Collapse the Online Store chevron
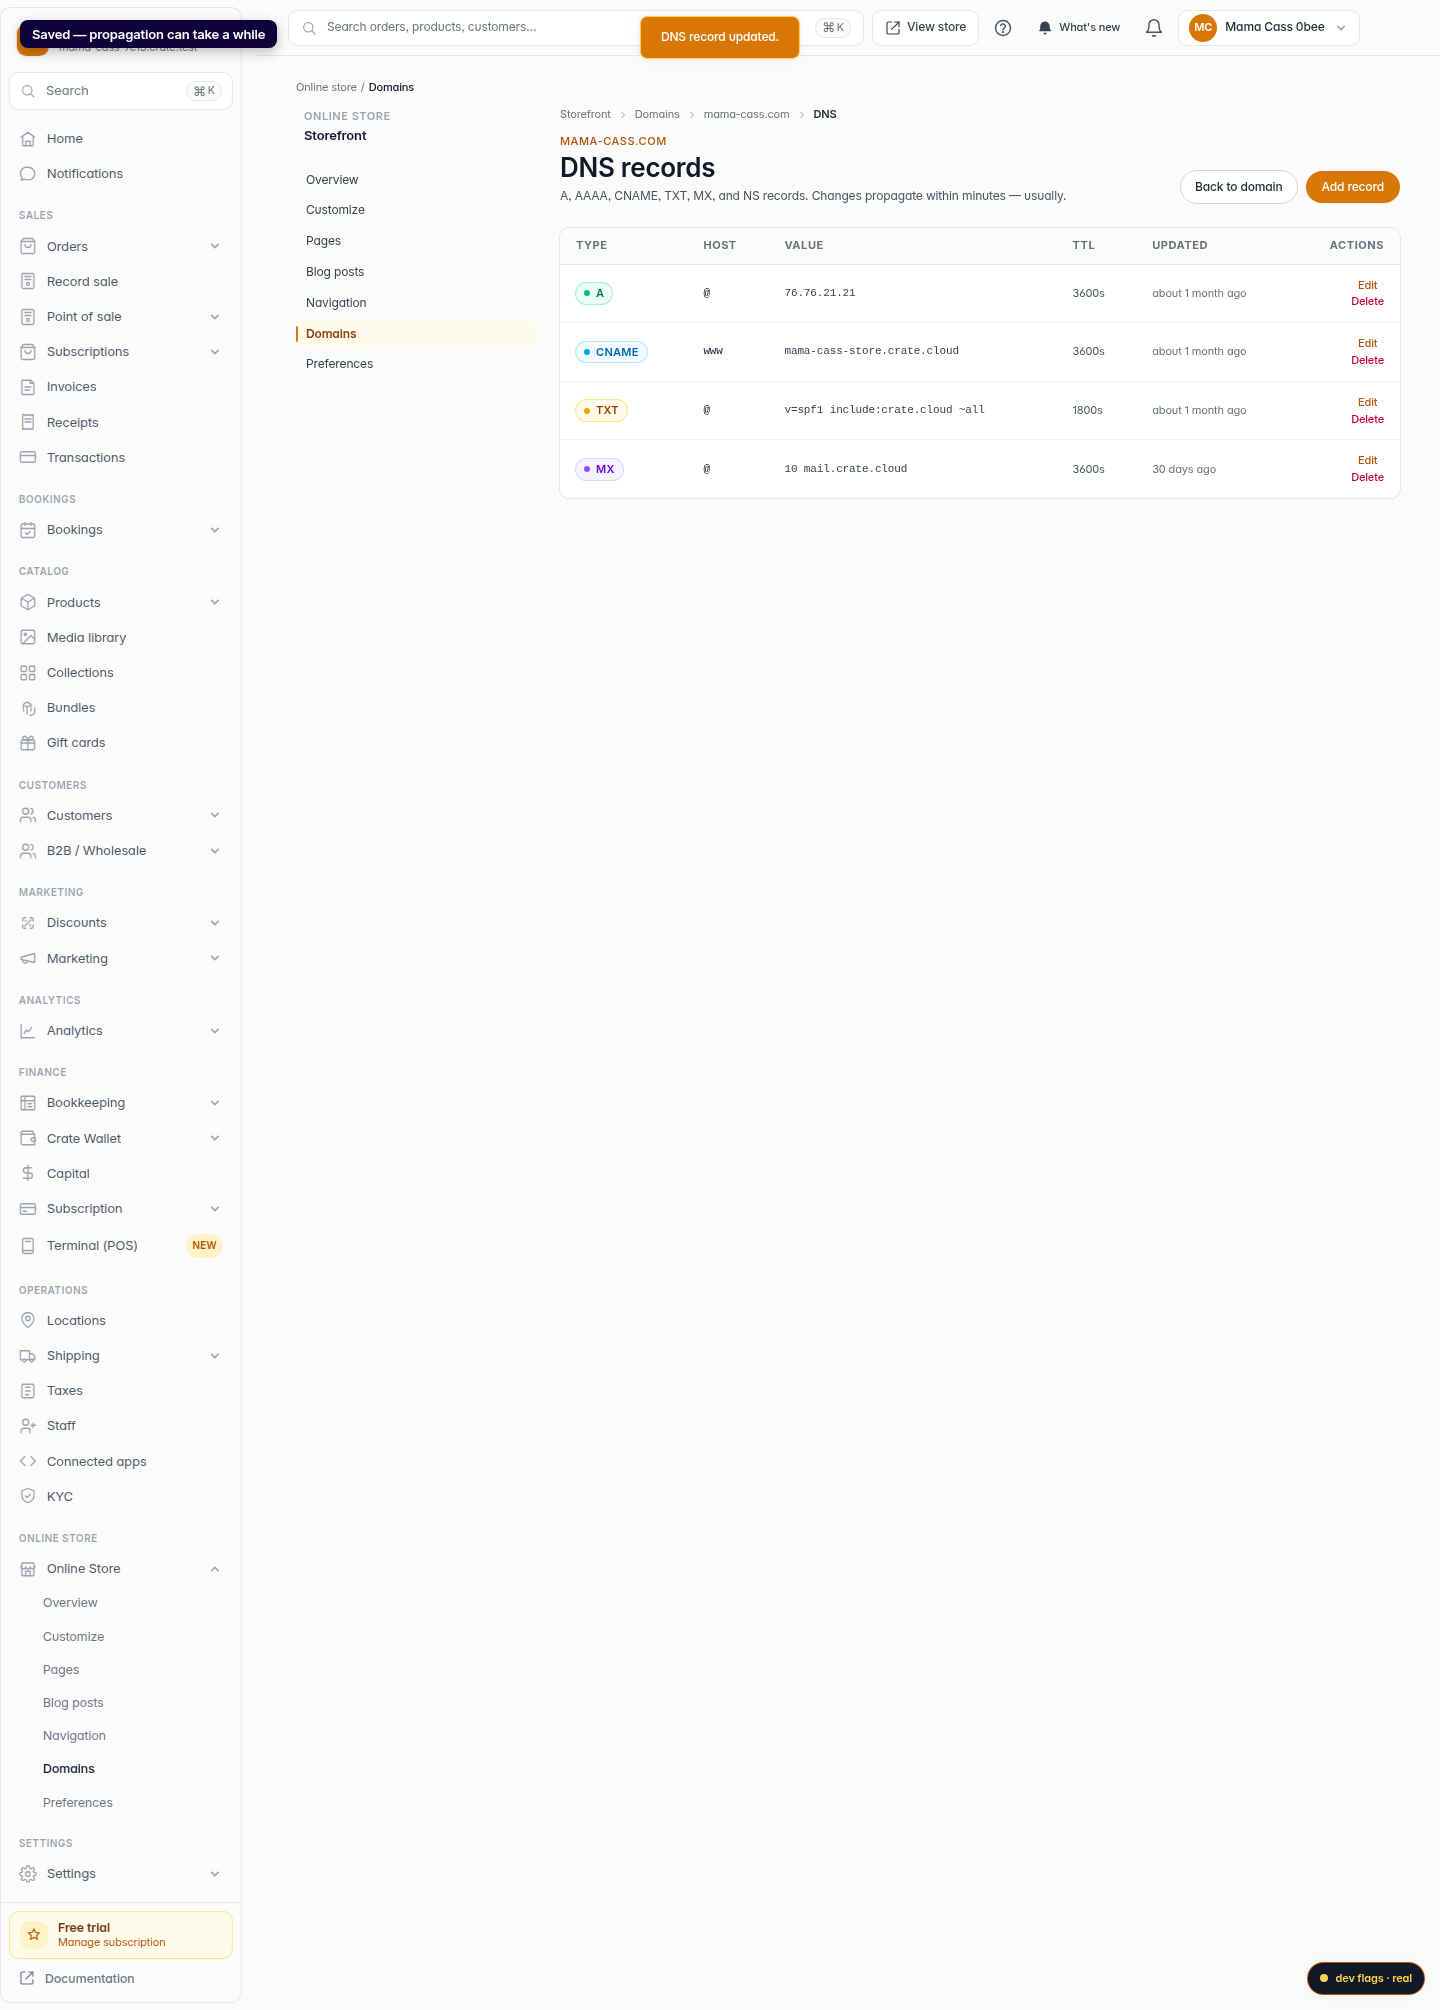The height and width of the screenshot is (2010, 1440). 215,1569
